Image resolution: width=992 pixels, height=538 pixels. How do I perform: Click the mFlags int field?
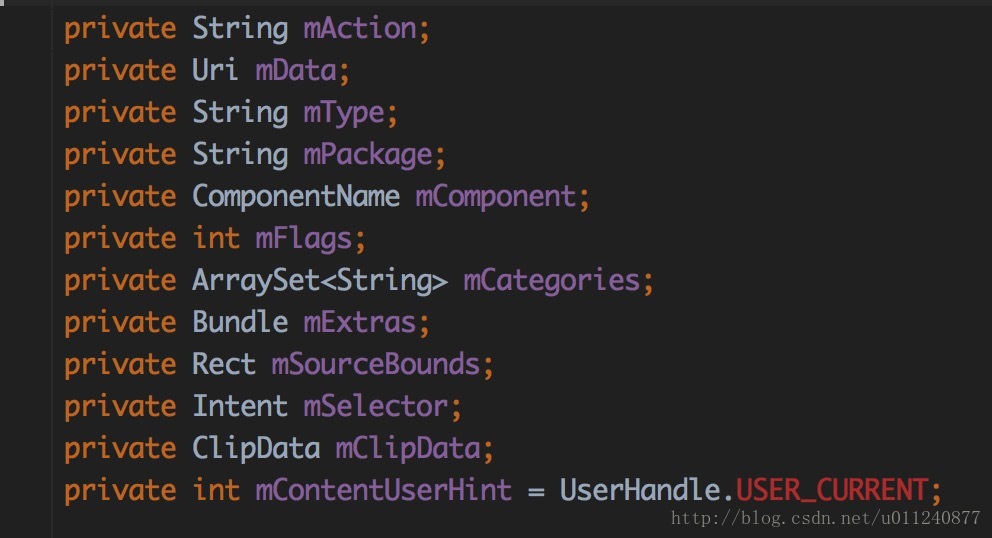(x=304, y=239)
